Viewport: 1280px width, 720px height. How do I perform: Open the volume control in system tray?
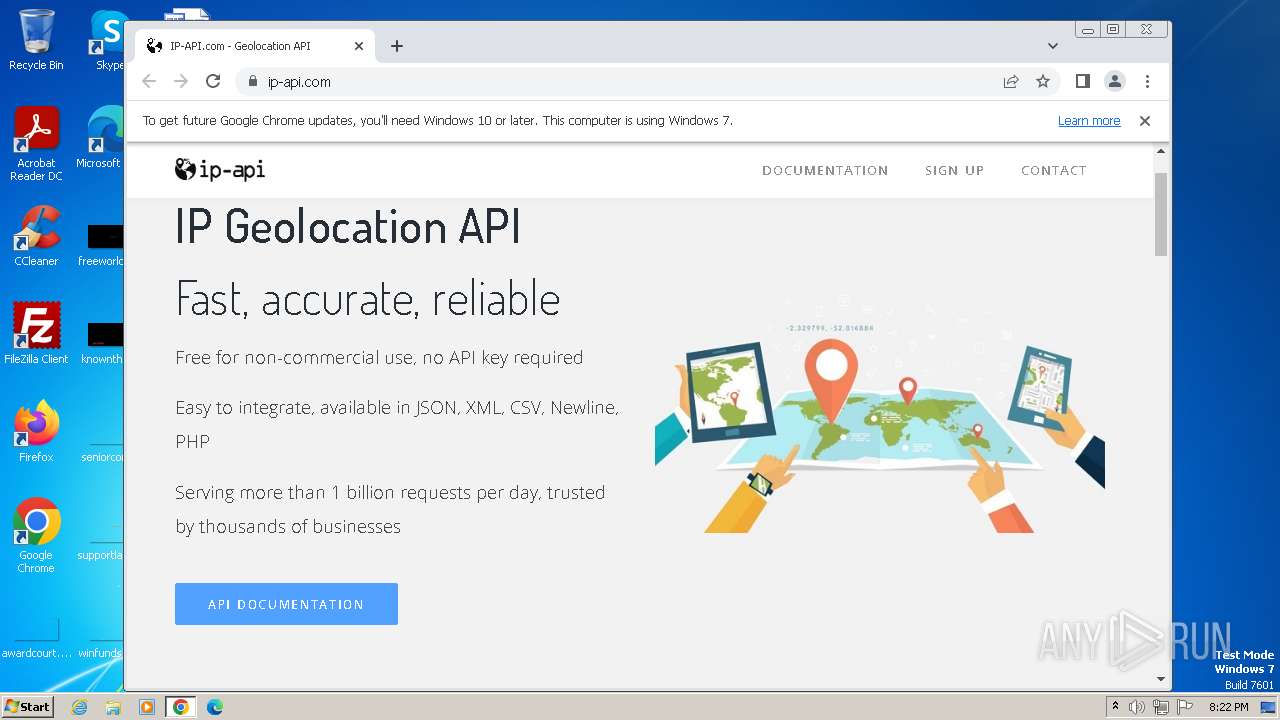(1137, 707)
